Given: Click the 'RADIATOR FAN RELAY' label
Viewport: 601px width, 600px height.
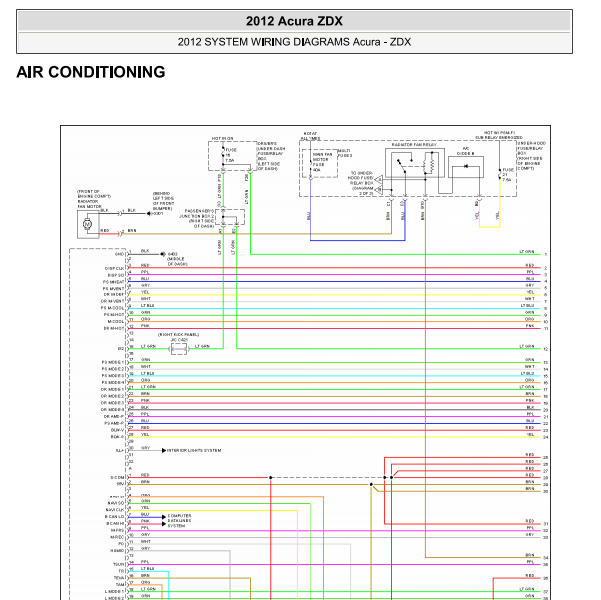Looking at the screenshot, I should (x=414, y=145).
